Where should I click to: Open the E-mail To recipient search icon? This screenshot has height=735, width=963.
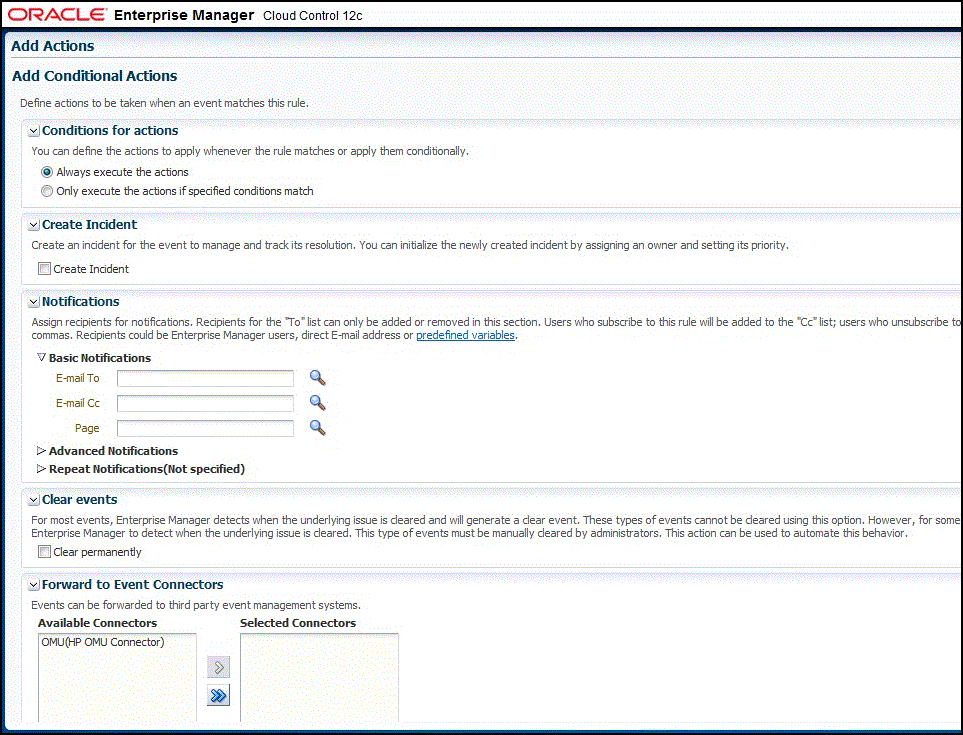point(317,378)
